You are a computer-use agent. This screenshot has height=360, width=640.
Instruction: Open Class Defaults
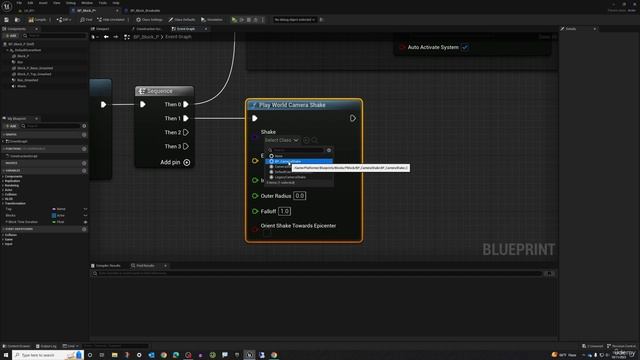click(x=182, y=20)
